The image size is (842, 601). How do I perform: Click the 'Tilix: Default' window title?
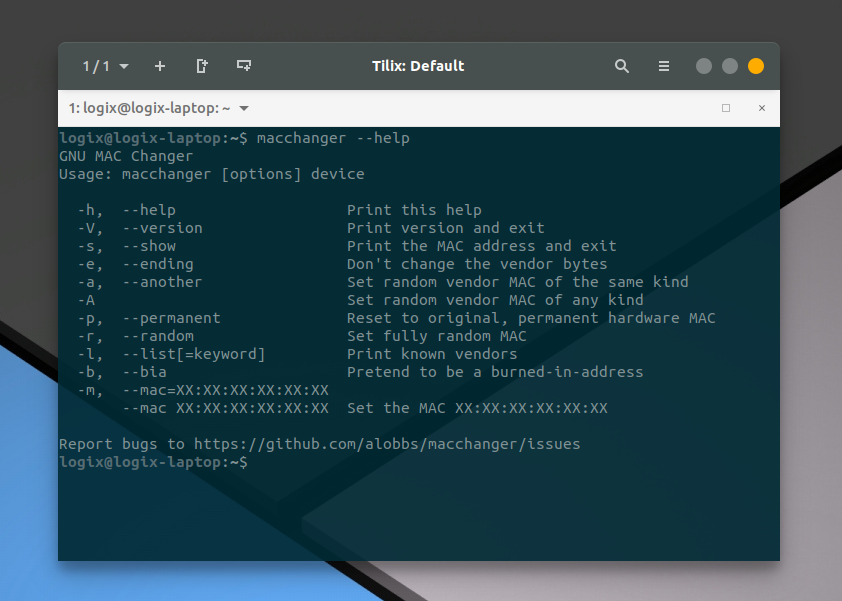pyautogui.click(x=418, y=66)
